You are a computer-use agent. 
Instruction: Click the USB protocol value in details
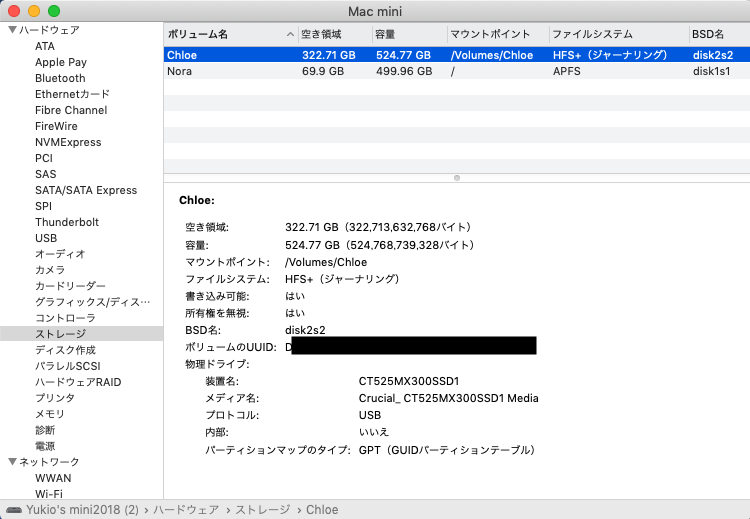pyautogui.click(x=370, y=415)
